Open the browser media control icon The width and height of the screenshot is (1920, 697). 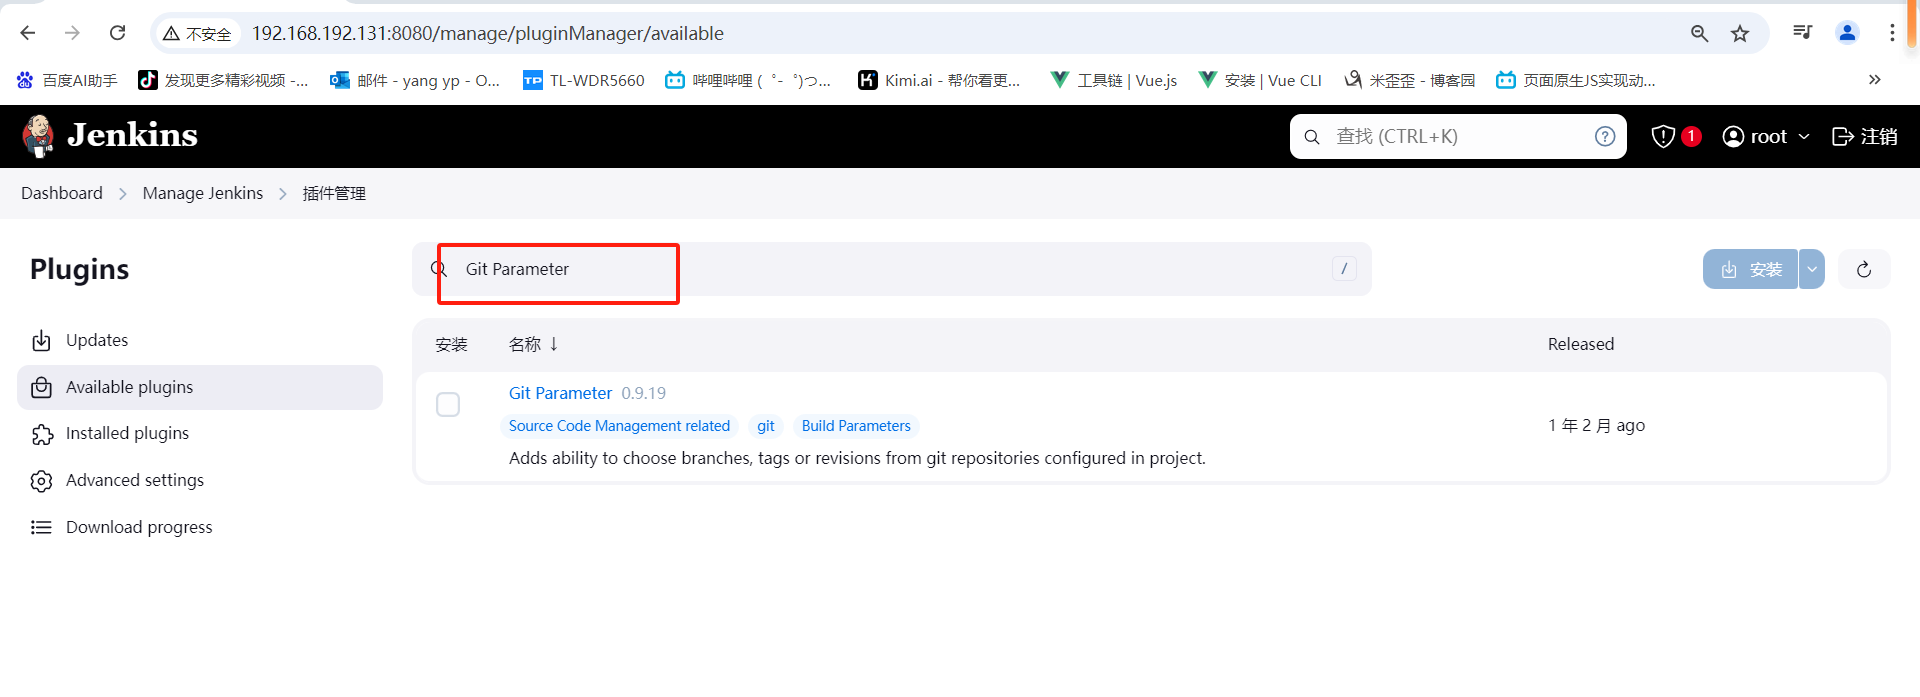tap(1802, 32)
